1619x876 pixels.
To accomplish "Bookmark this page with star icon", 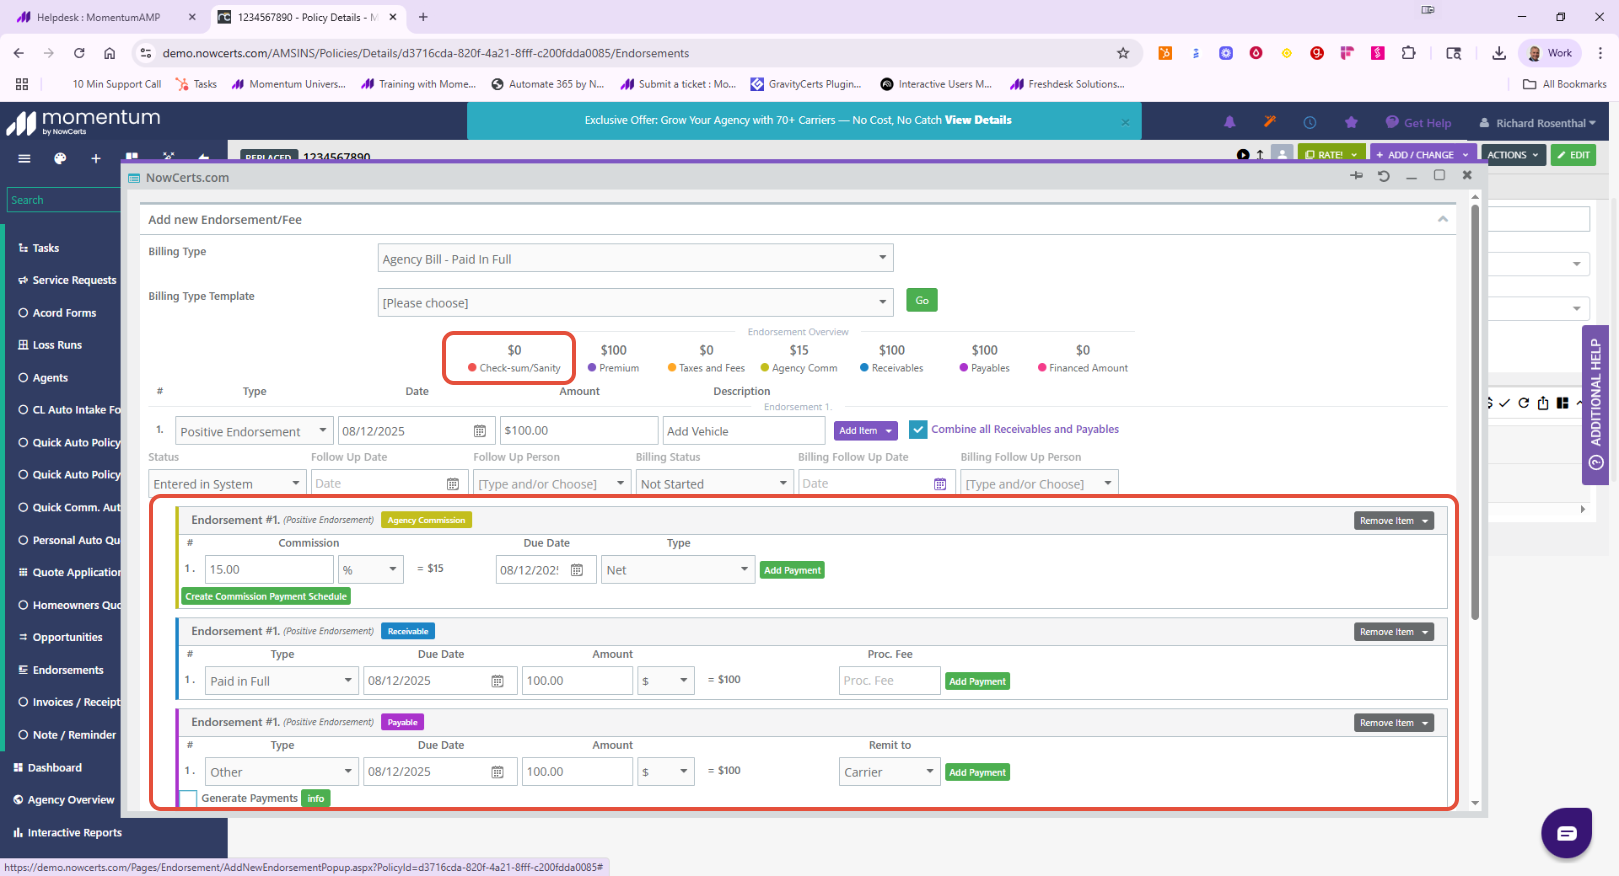I will tap(1123, 53).
